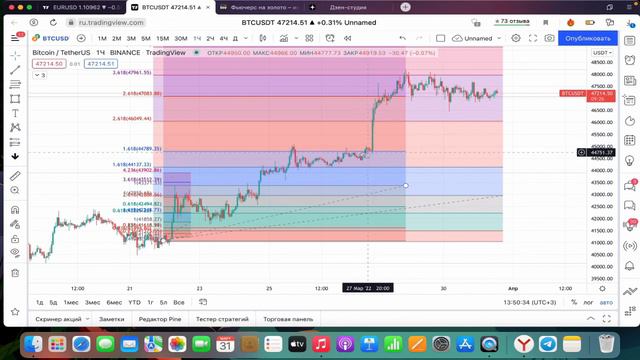
Task: Toggle лог logarithmic scale
Action: [588, 302]
